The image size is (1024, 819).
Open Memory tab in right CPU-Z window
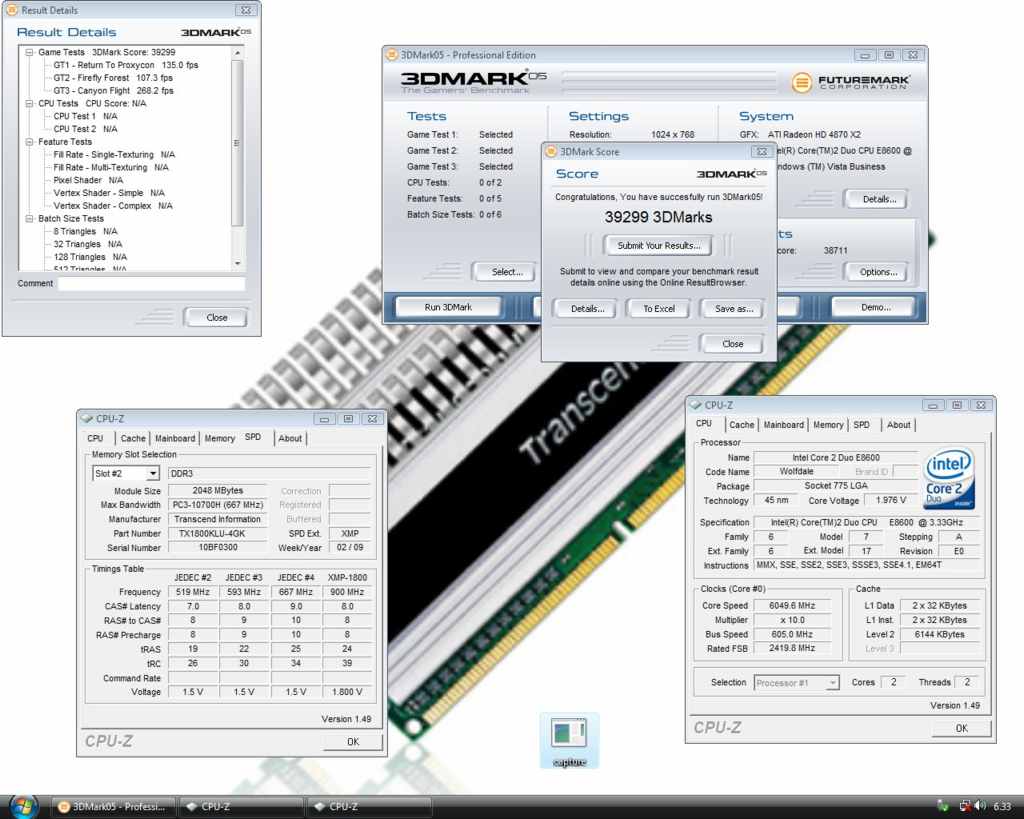pos(828,425)
